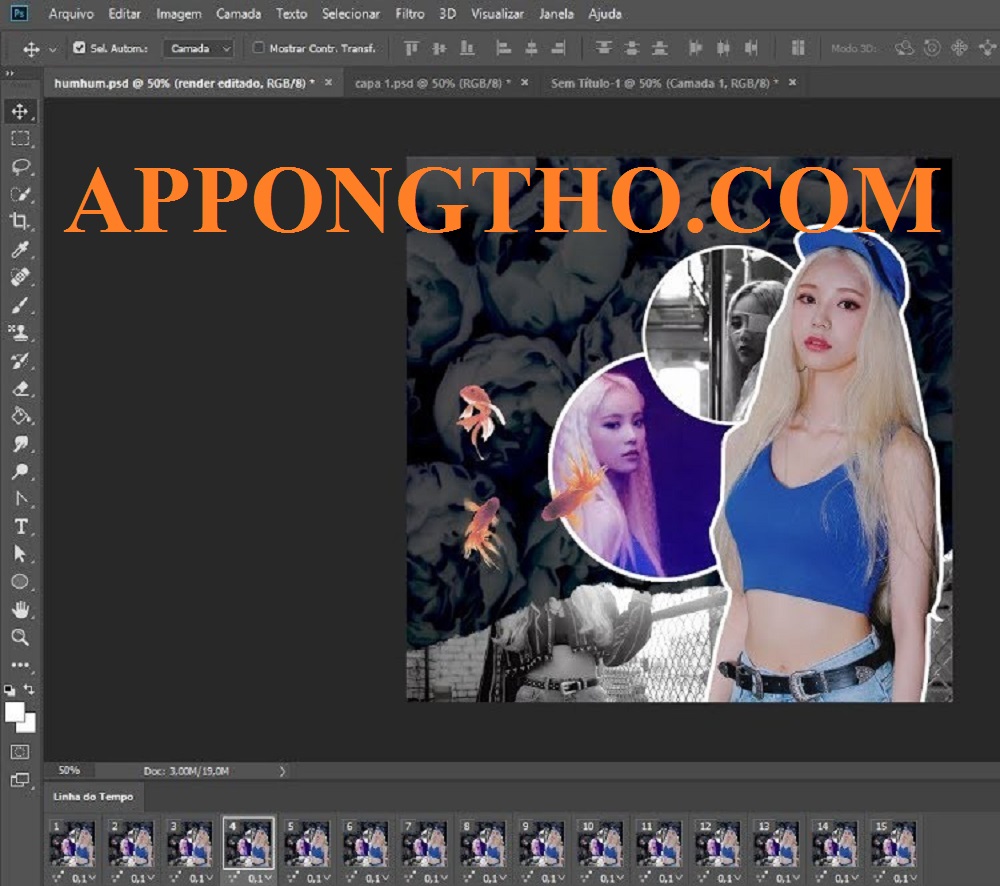
Task: Enable Mostrar Contr. Transf. checkbox
Action: pos(258,47)
